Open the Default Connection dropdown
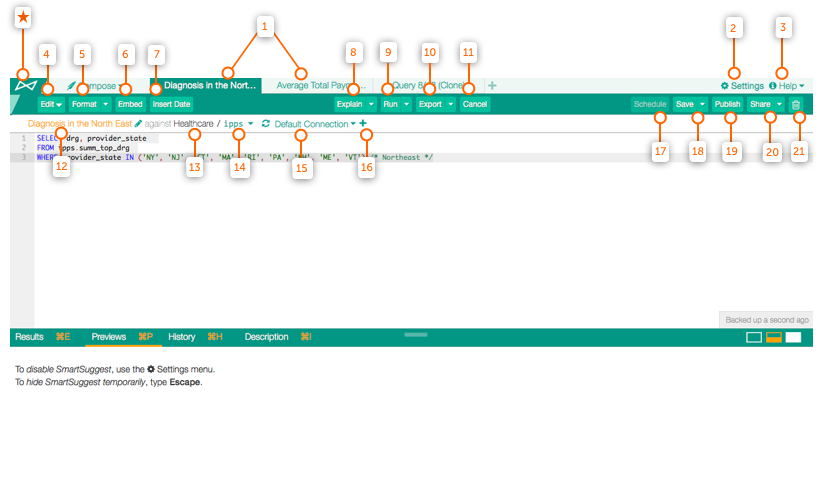Screen dimensions: 821x501 click(x=315, y=124)
